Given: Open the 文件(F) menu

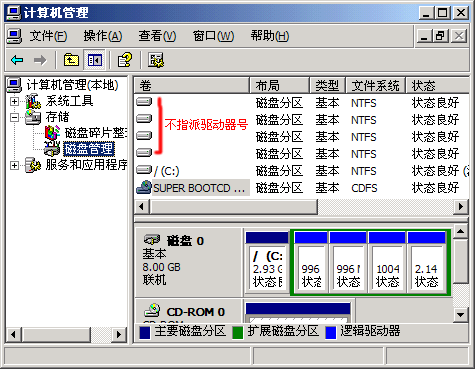Looking at the screenshot, I should pyautogui.click(x=48, y=36).
